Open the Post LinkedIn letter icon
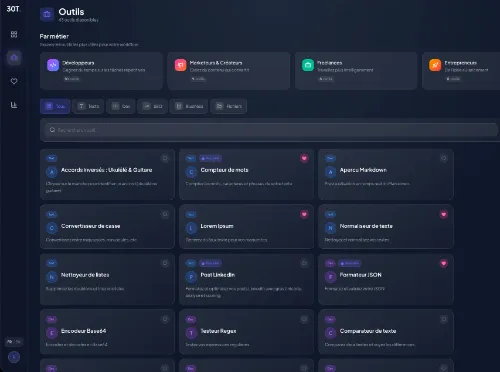The image size is (500, 372). pos(191,277)
